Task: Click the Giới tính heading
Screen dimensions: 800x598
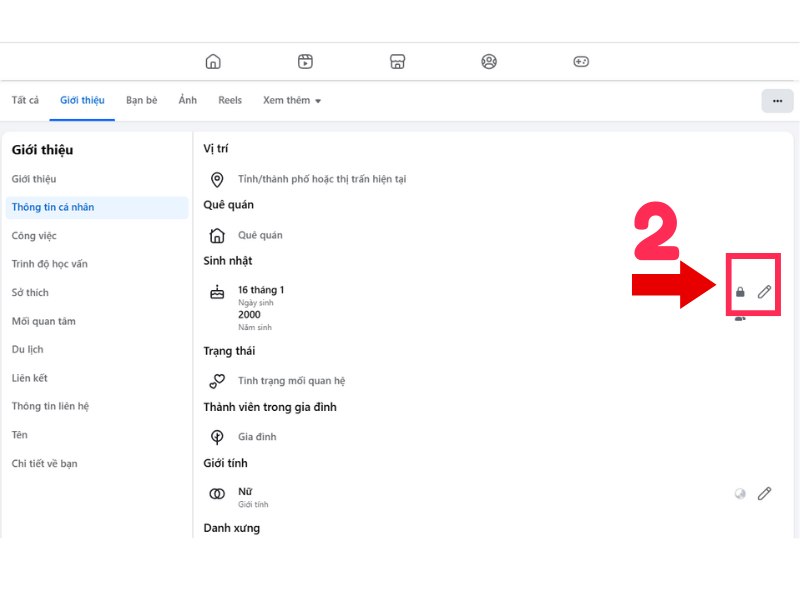Action: pos(225,463)
